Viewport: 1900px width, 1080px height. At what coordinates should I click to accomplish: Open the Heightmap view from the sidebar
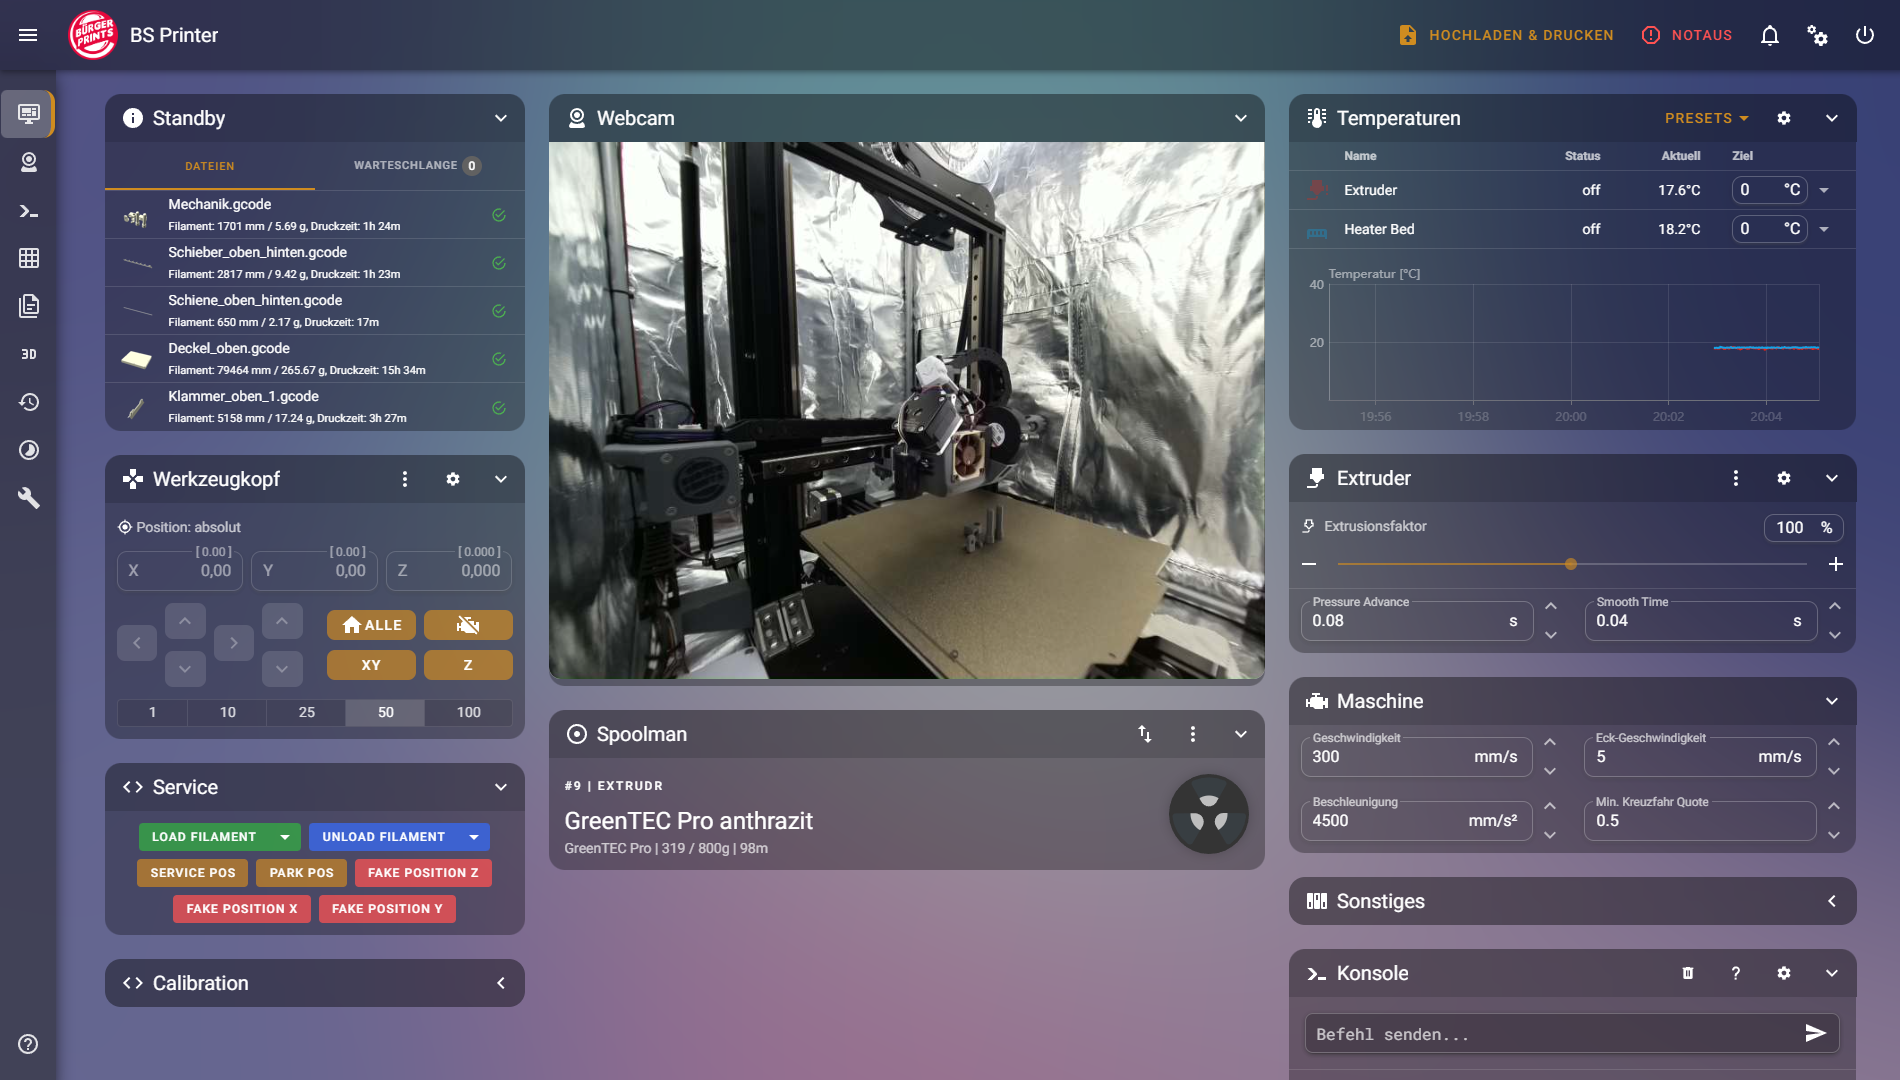pos(29,258)
